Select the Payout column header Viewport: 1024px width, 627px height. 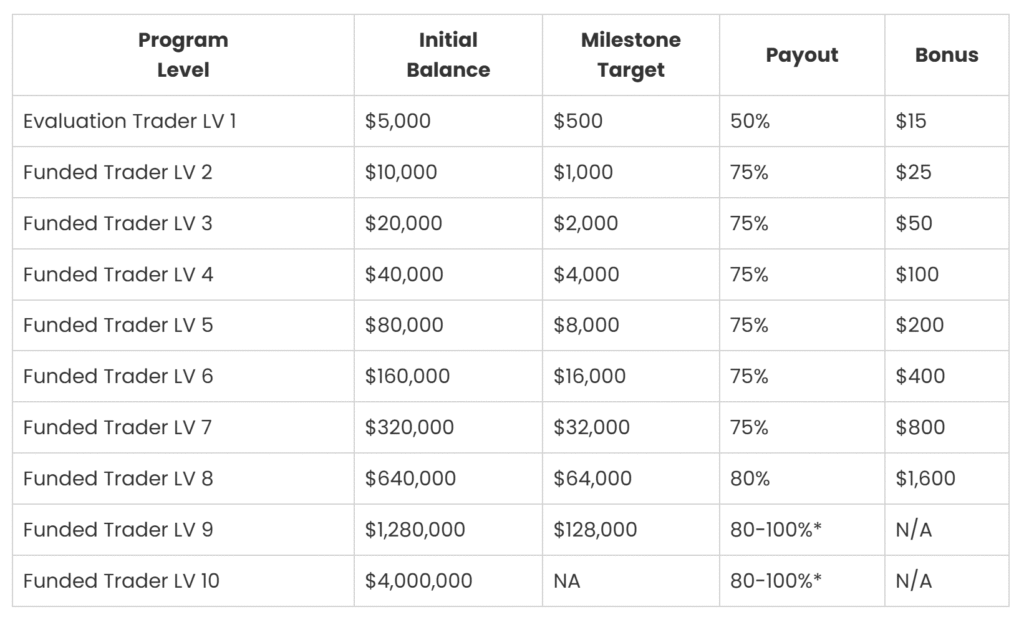coord(802,55)
